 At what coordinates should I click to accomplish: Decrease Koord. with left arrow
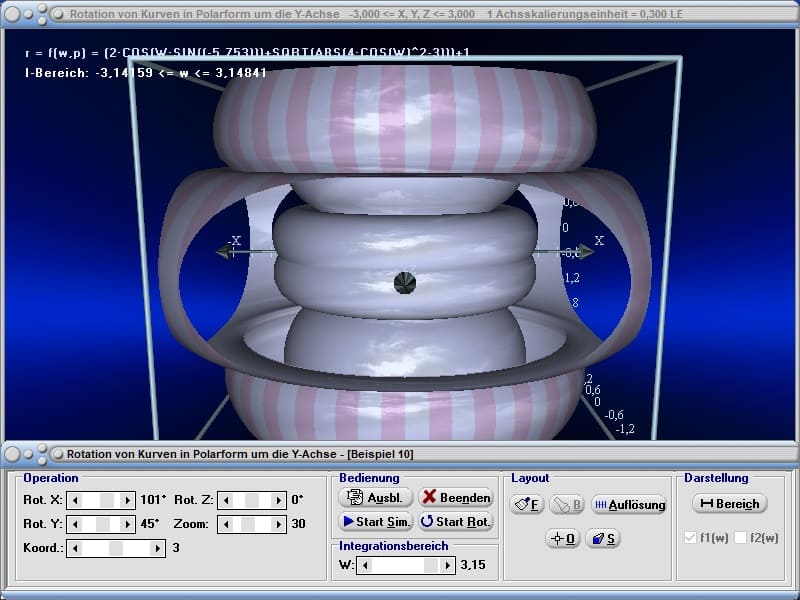[x=75, y=548]
